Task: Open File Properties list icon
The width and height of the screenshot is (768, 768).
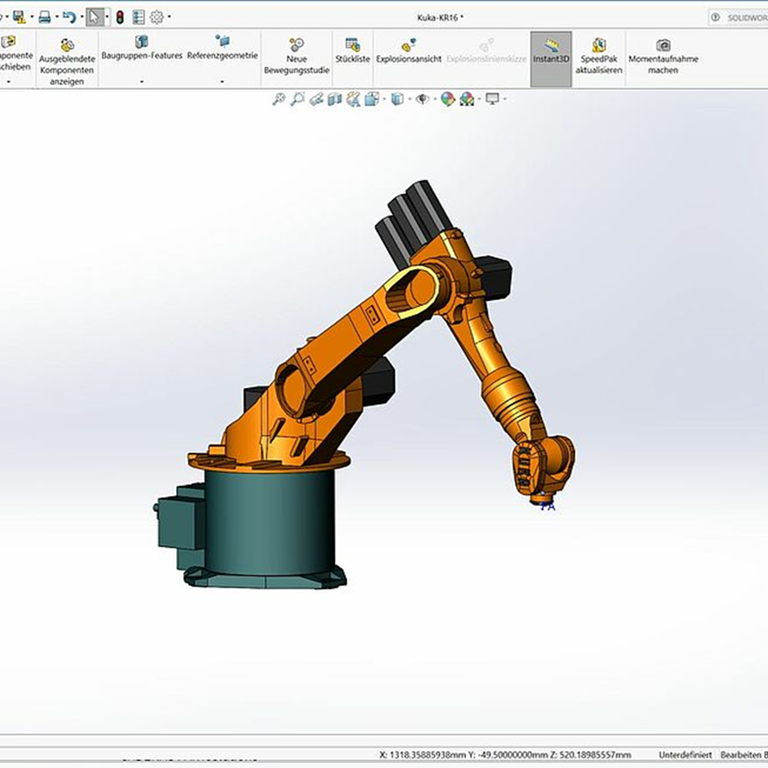Action: [139, 18]
